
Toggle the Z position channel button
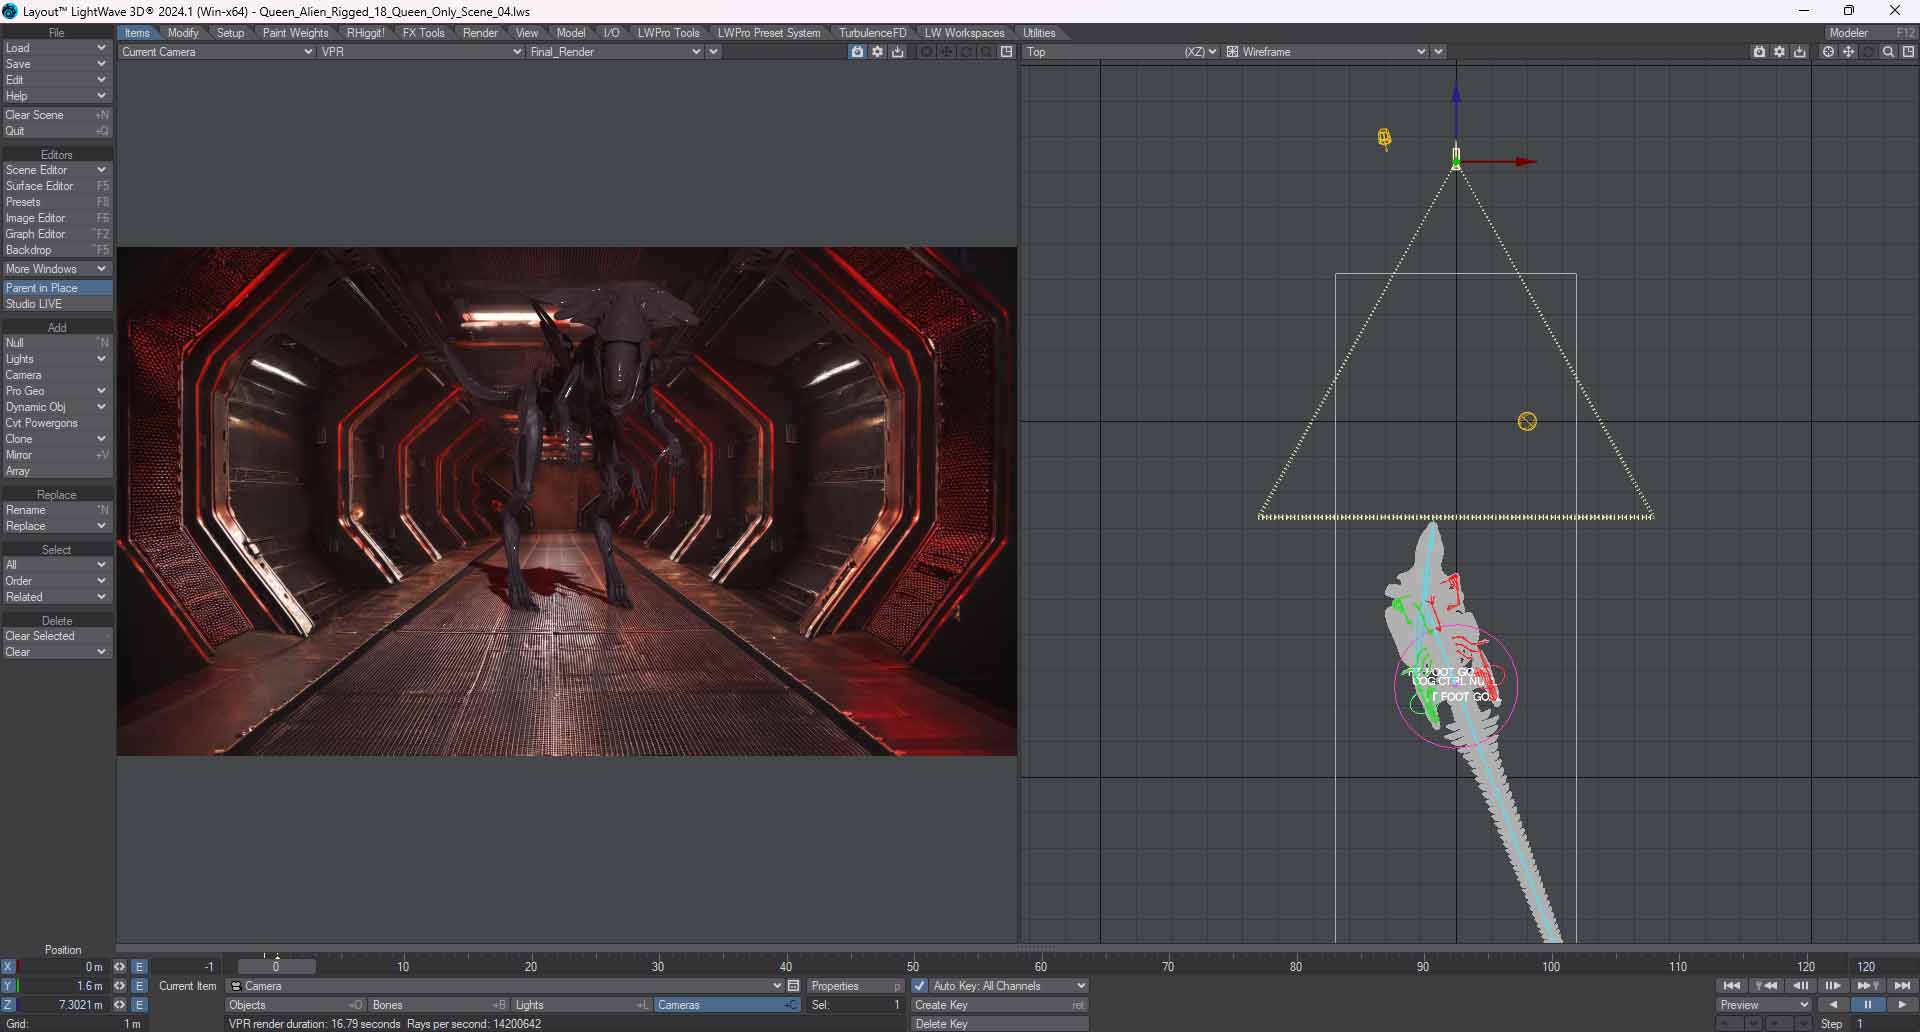[x=8, y=1005]
